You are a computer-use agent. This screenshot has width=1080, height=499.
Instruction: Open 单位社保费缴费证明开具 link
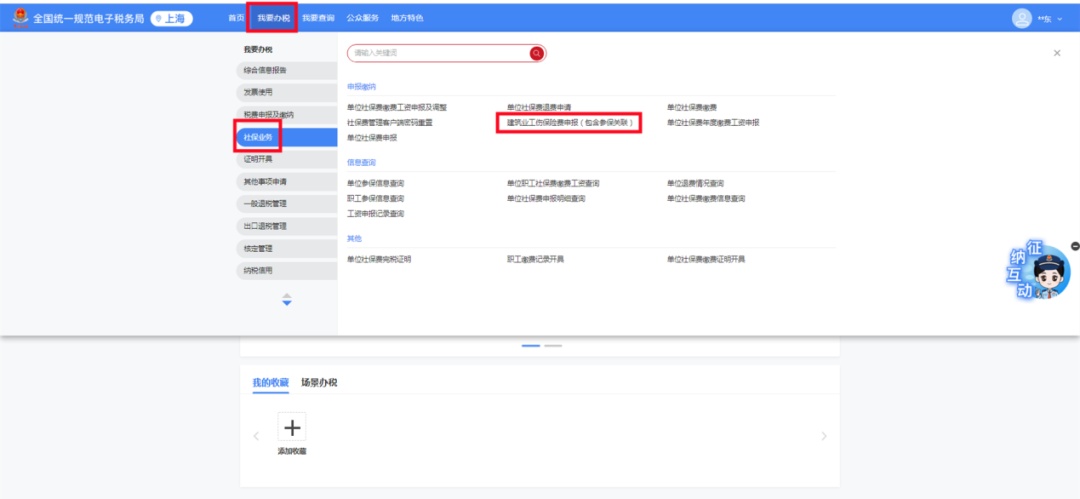pos(706,259)
